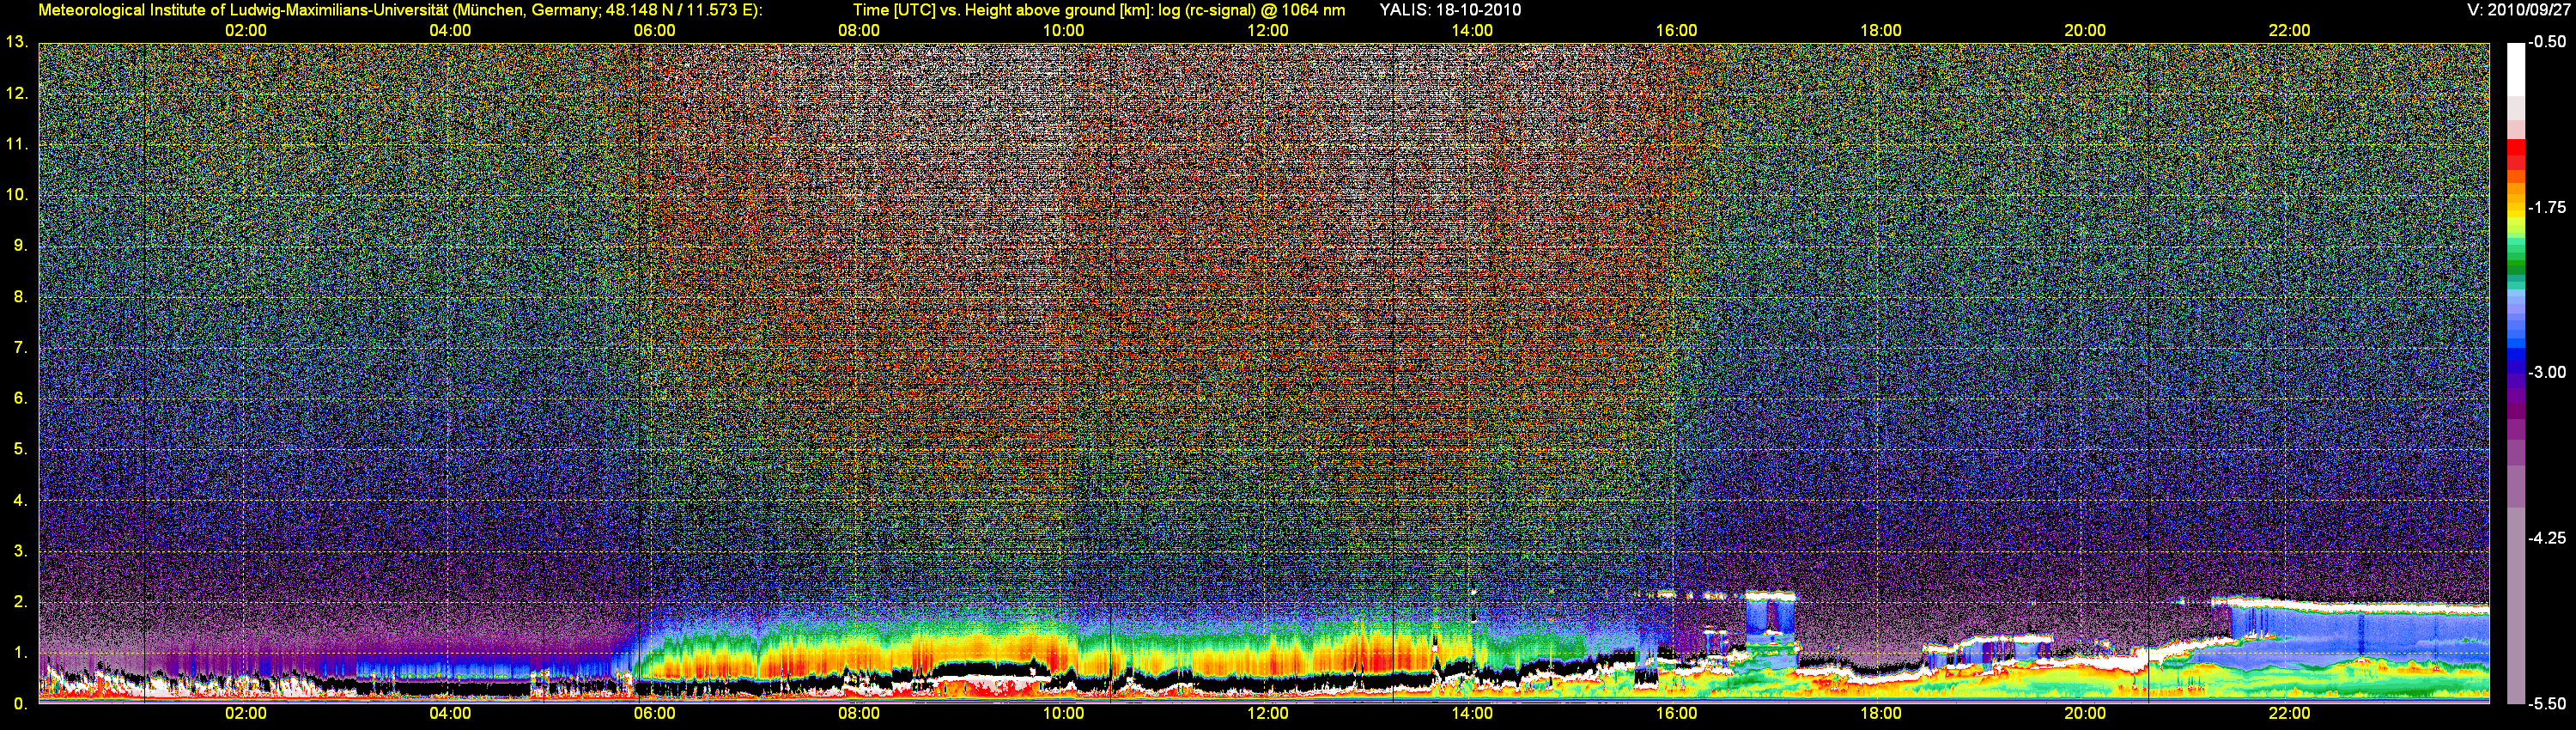Select the 12 km height axis label
2576x730 pixels.
pos(17,93)
